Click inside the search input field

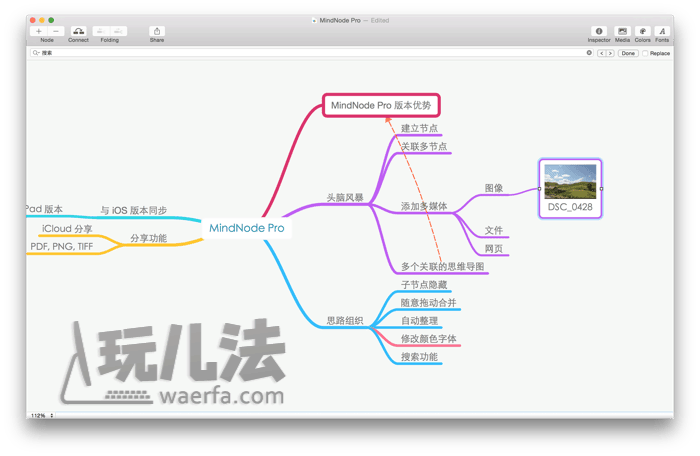coord(312,53)
